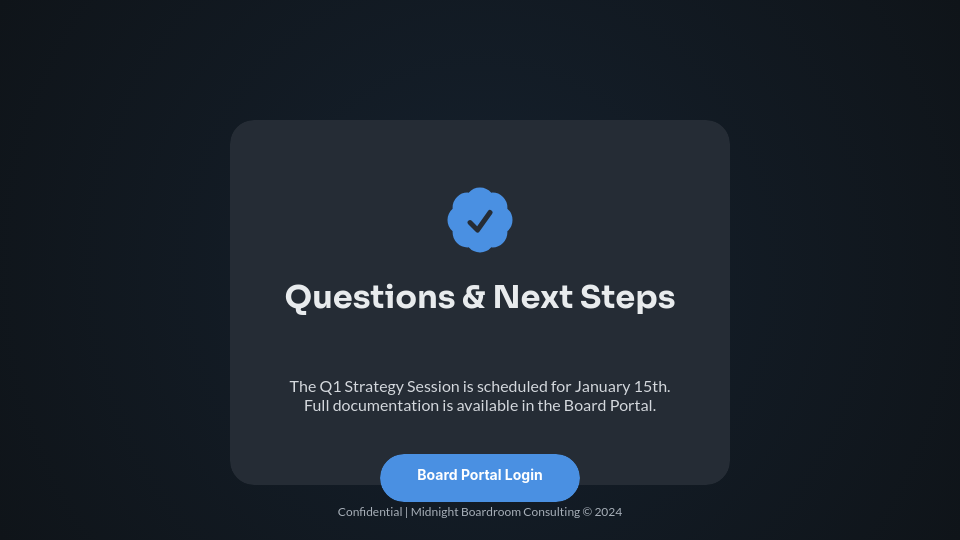960x540 pixels.
Task: Click the word "available" in the paragraph
Action: (487, 406)
